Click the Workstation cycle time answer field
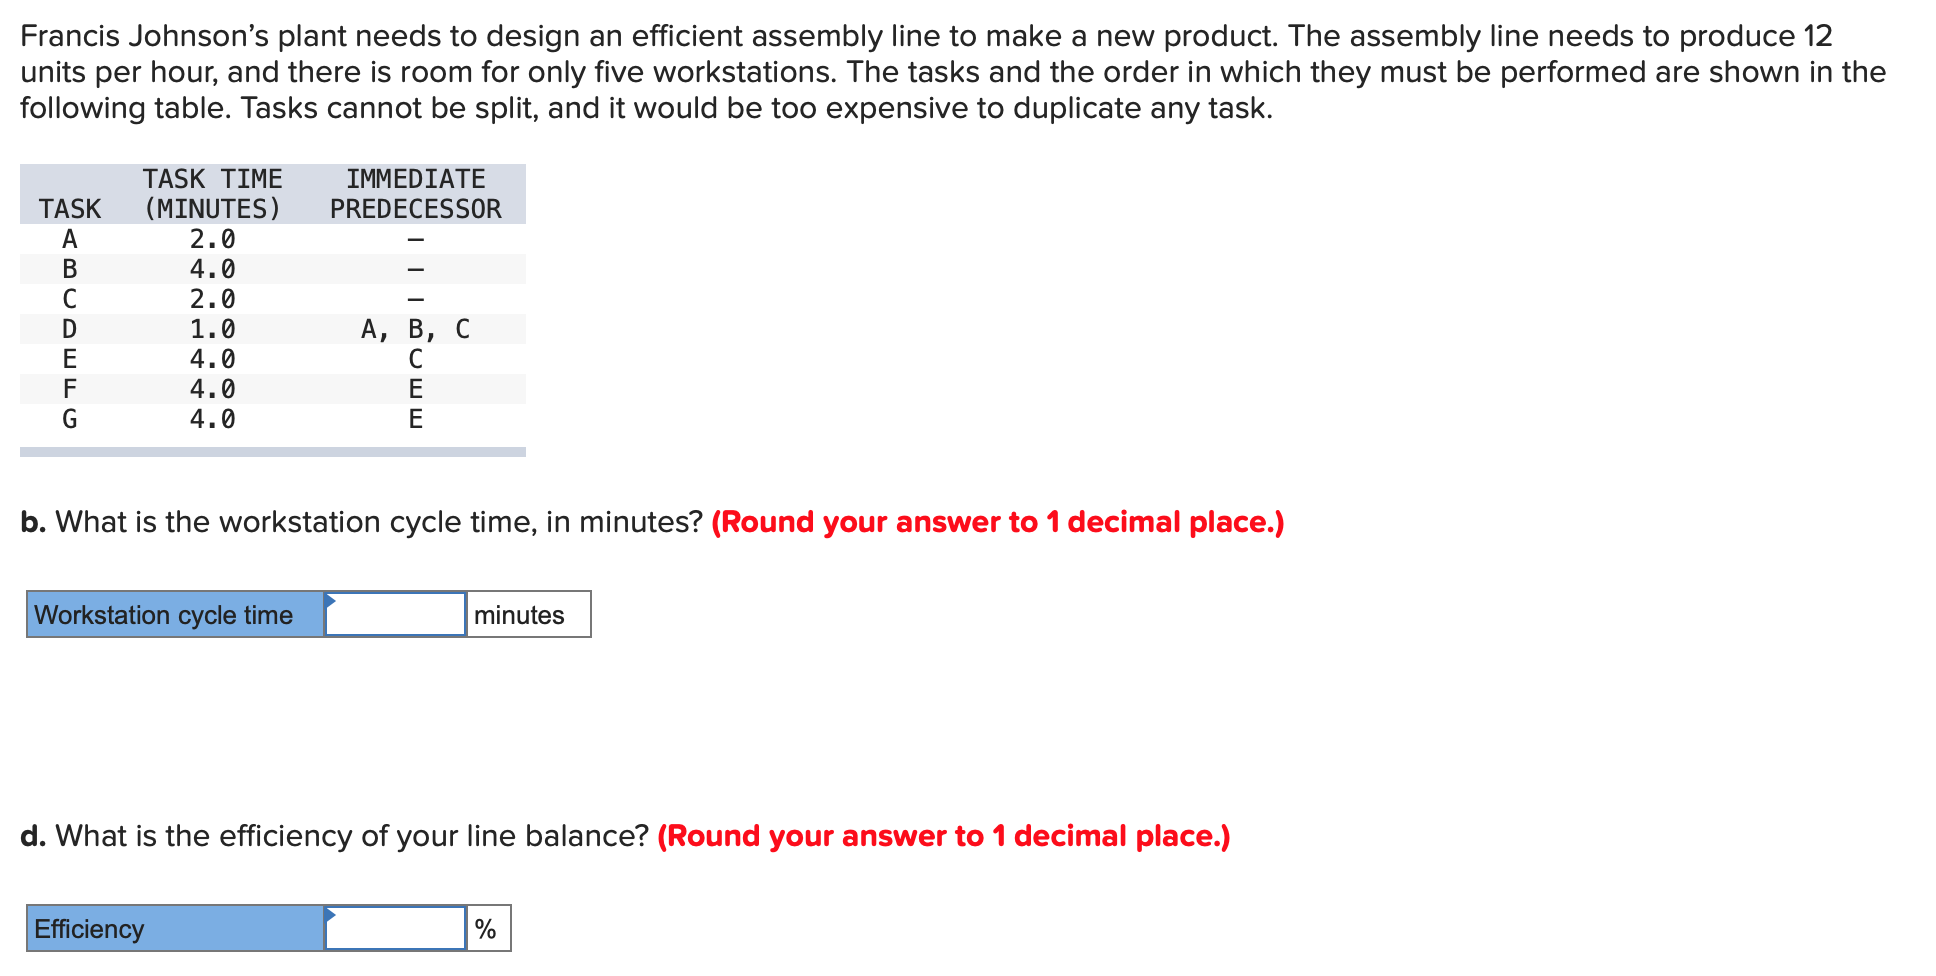 click(x=396, y=614)
